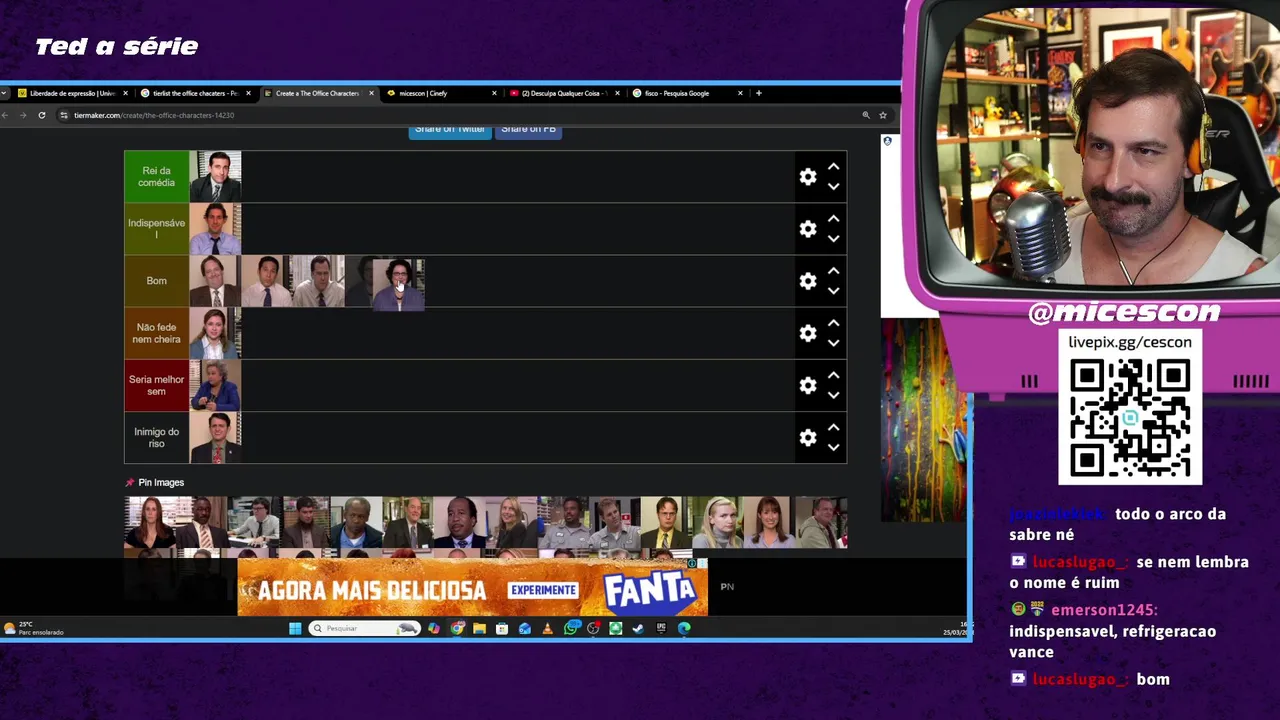Bookmark this page with star icon
This screenshot has width=1280, height=720.
[883, 115]
